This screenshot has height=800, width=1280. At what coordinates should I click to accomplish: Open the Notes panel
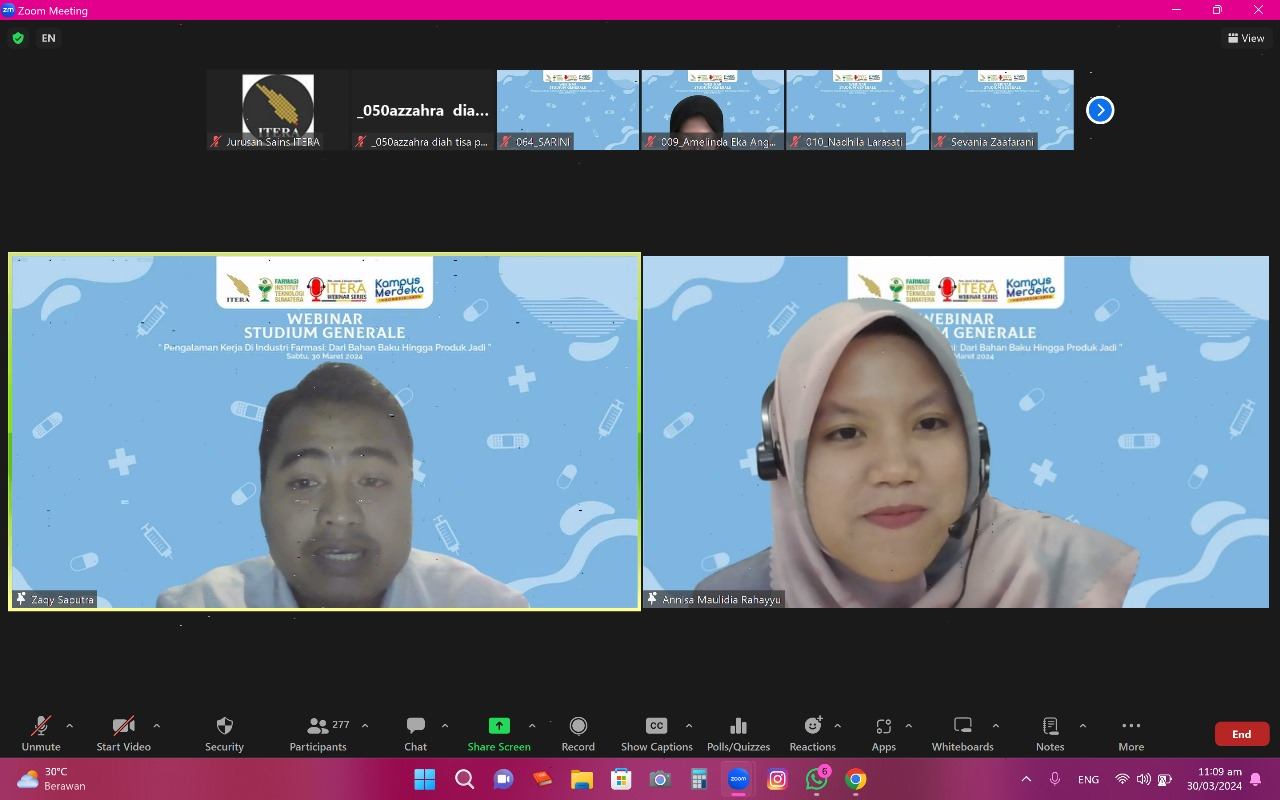(x=1050, y=733)
